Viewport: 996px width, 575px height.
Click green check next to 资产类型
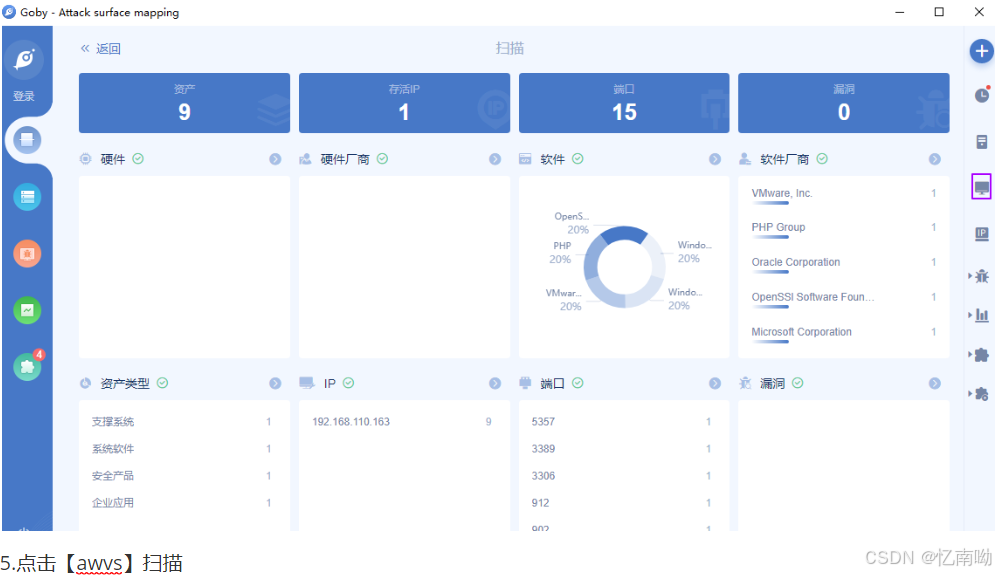click(163, 383)
